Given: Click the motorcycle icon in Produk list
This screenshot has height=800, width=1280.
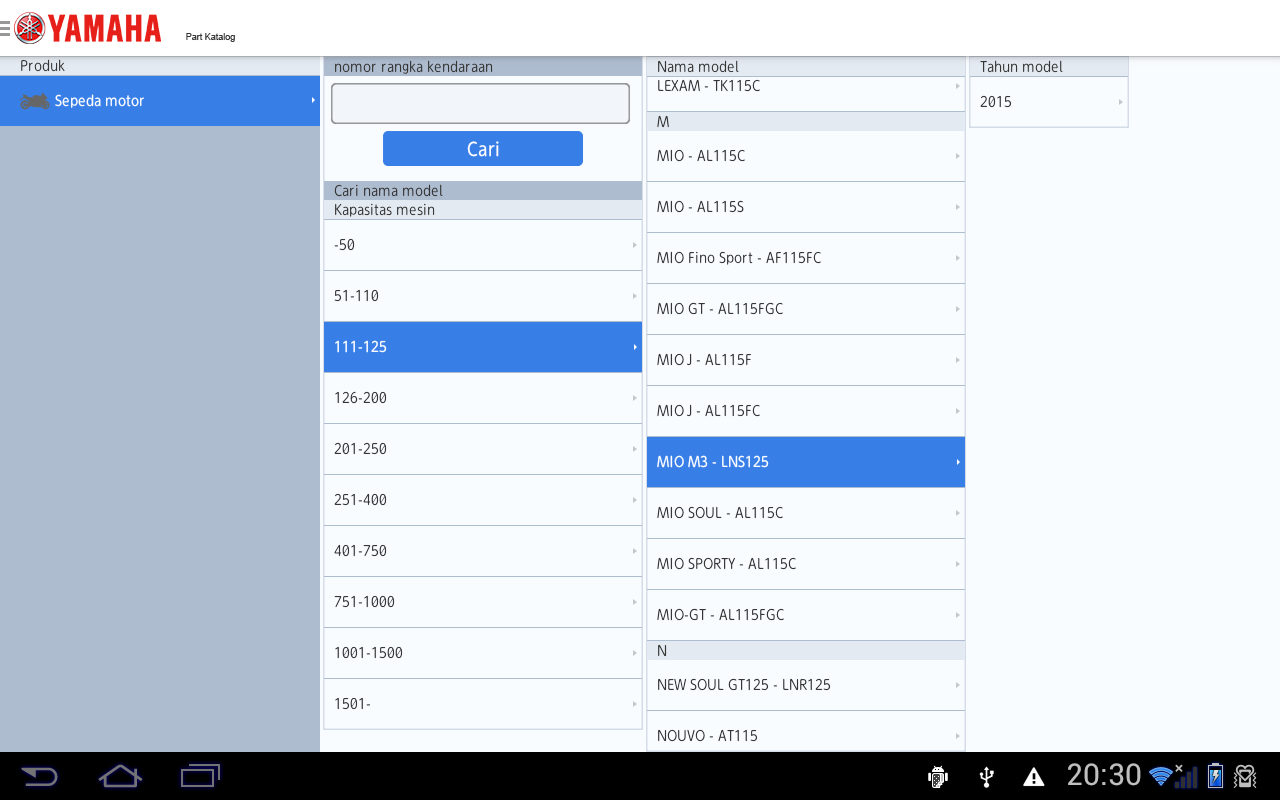Looking at the screenshot, I should [35, 101].
